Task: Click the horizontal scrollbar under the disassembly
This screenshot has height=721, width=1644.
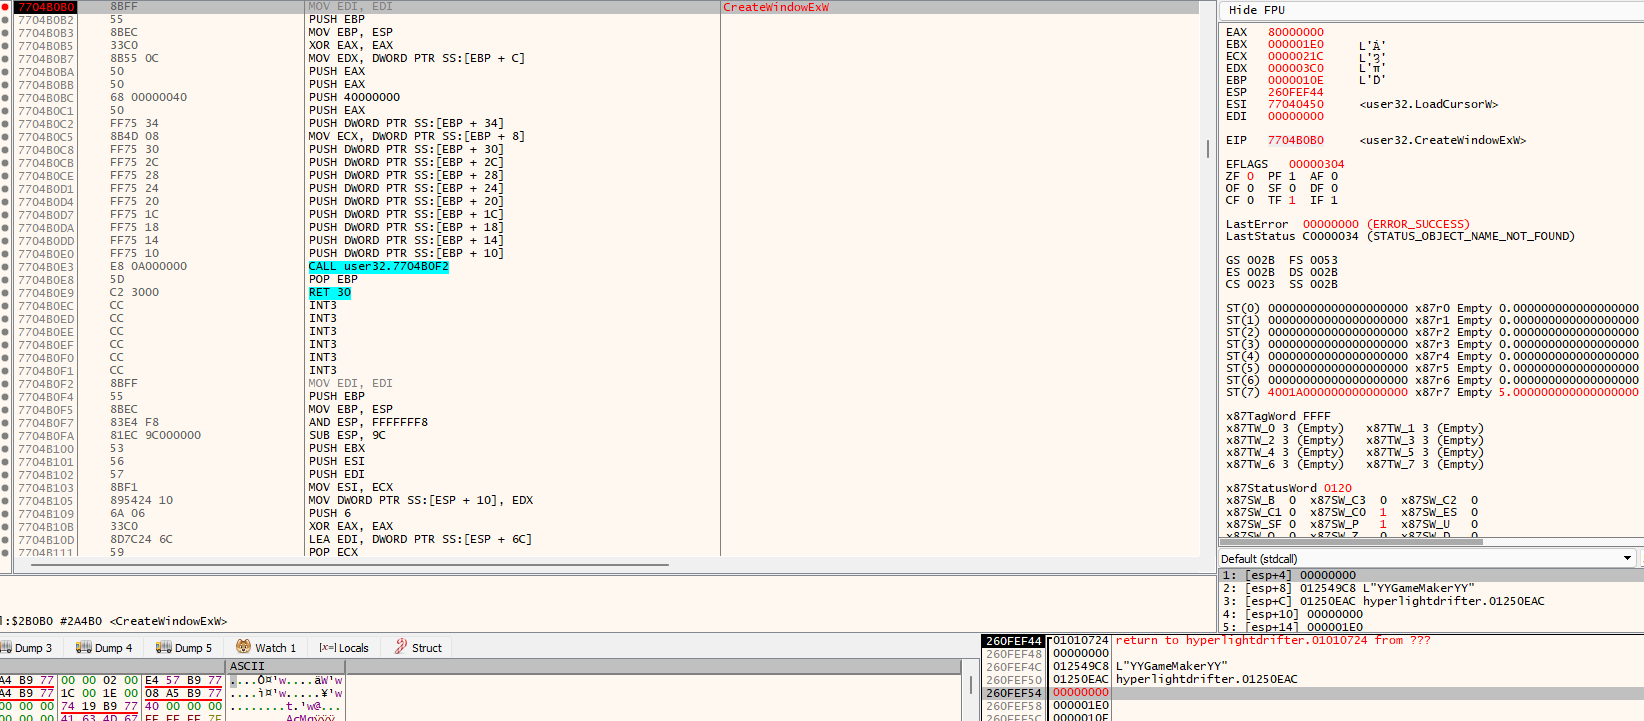Action: tap(350, 565)
